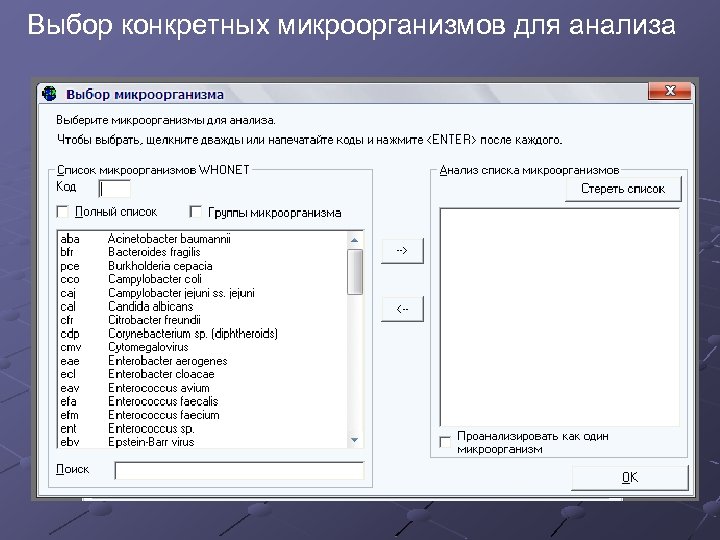This screenshot has height=540, width=720.
Task: Select Campylobacter coli entry
Action: coord(202,279)
